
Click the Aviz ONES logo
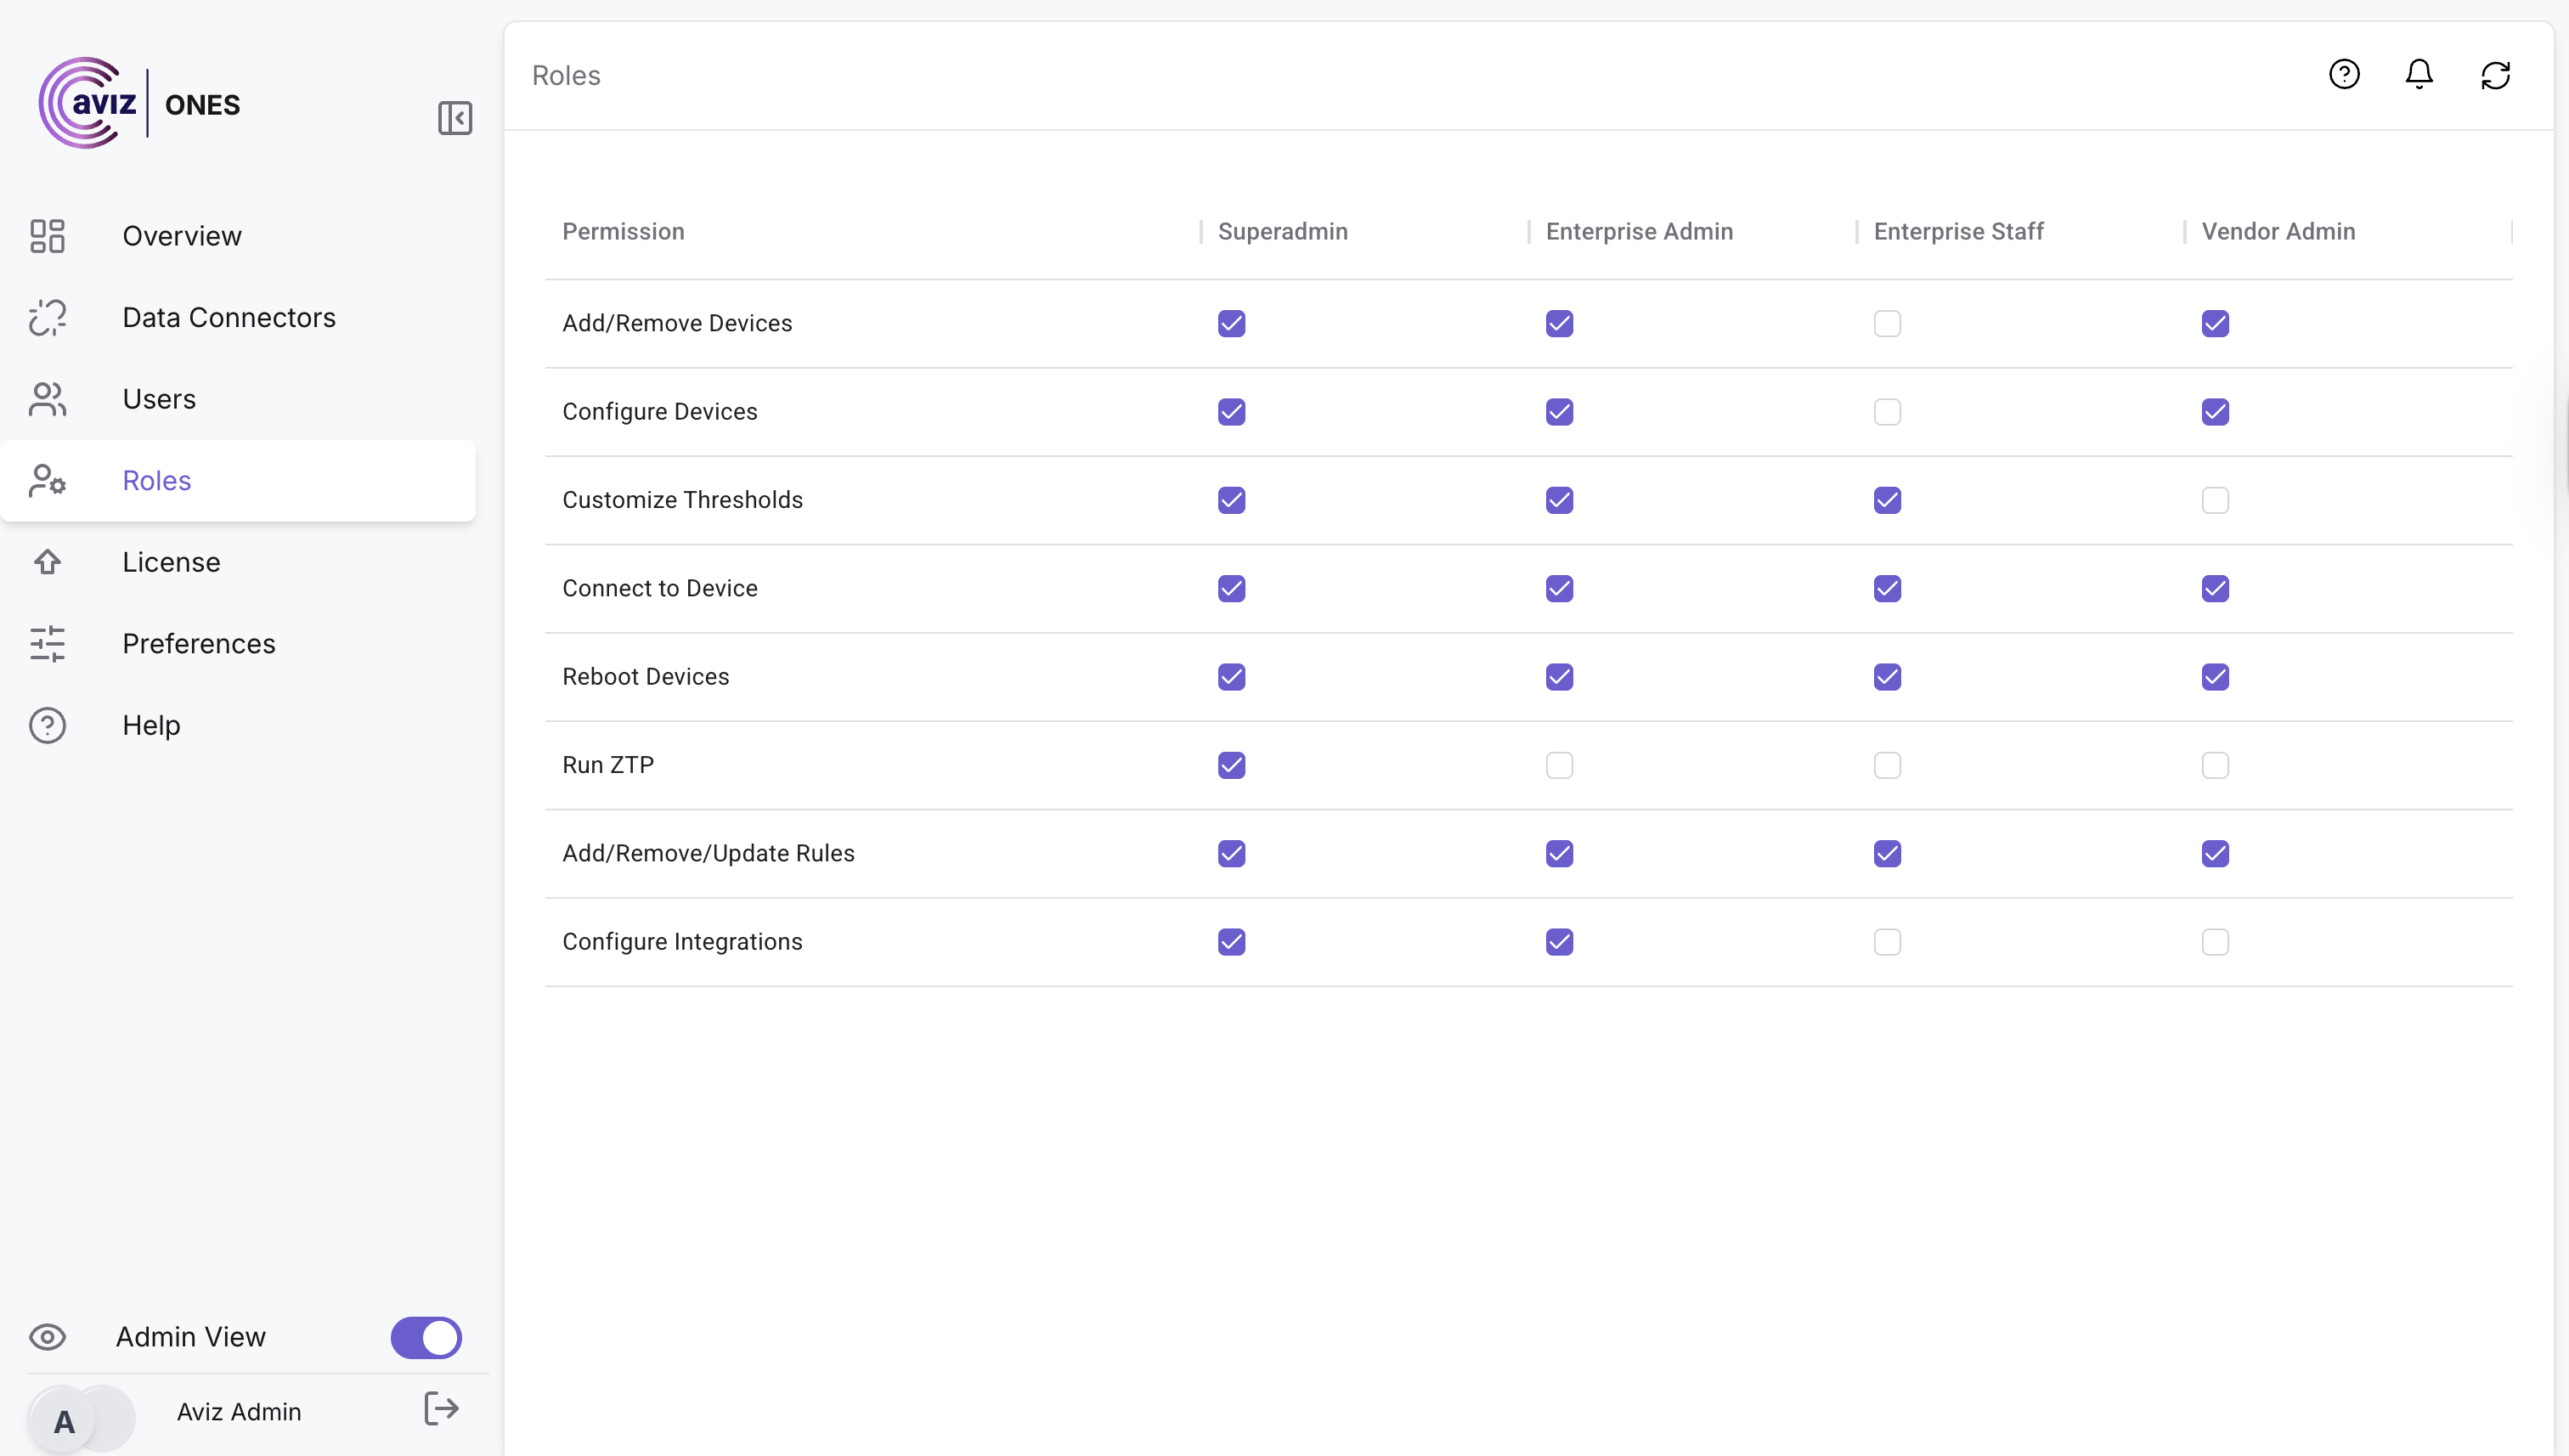(x=140, y=103)
